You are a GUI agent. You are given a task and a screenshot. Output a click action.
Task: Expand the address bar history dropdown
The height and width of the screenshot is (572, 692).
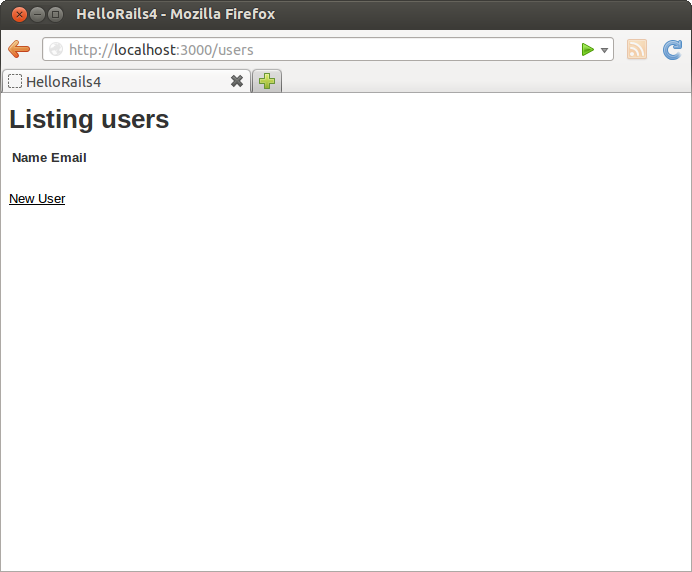click(605, 50)
